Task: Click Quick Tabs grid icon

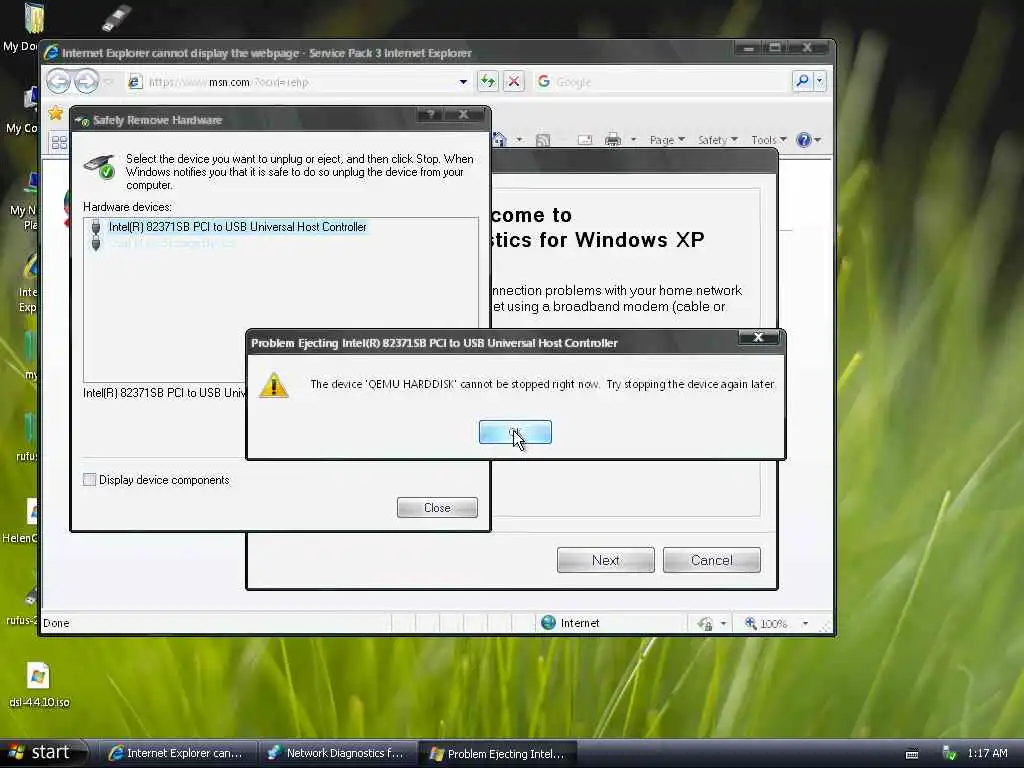Action: tap(59, 142)
